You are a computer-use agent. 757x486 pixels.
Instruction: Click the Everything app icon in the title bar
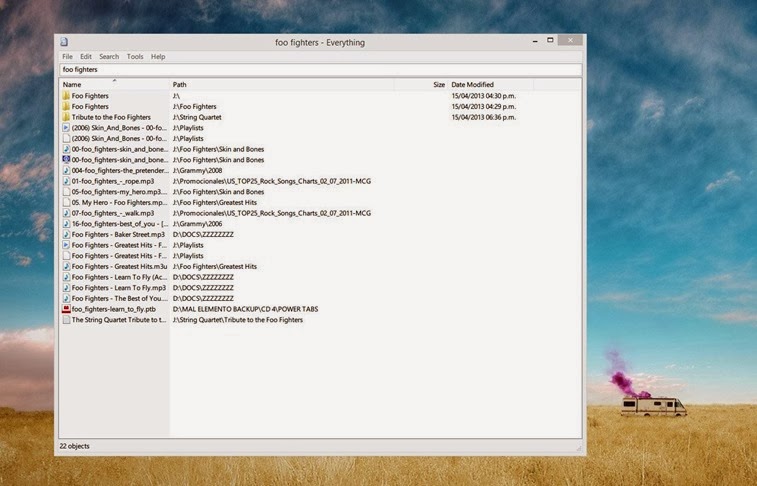(x=64, y=42)
